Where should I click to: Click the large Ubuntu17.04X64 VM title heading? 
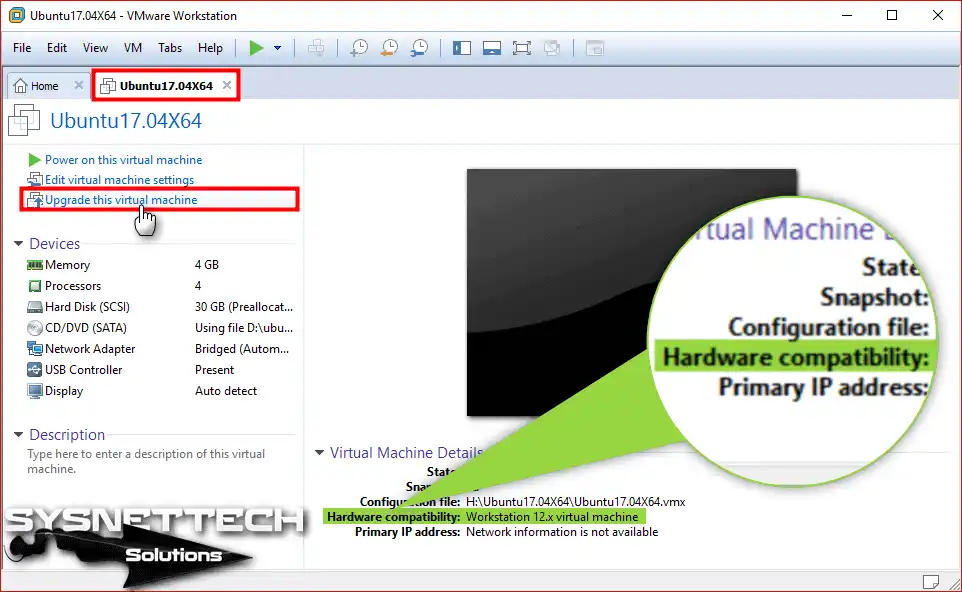point(126,121)
